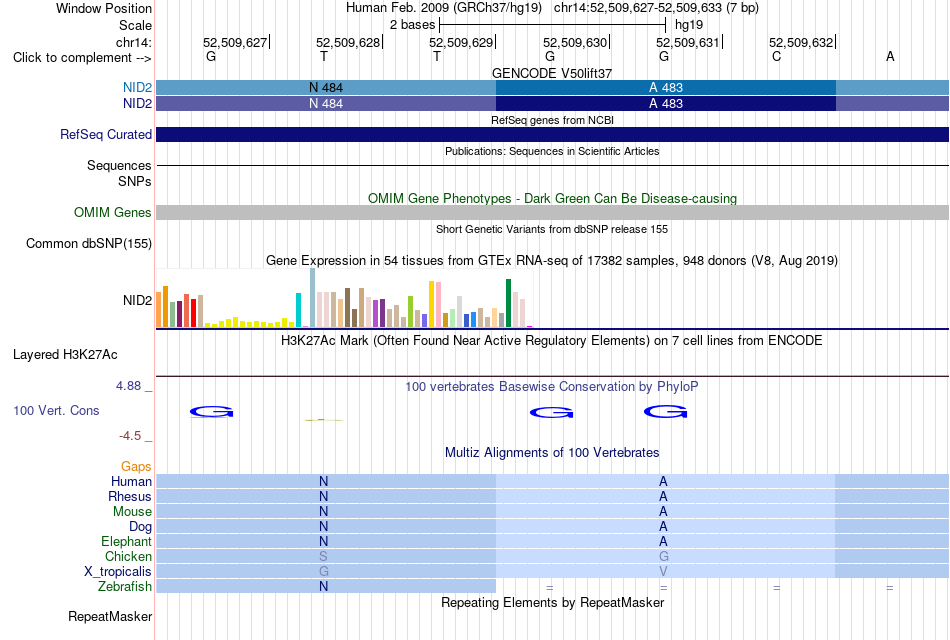
Task: Open 'Publications: Sequences in Scientific Articles' title
Action: point(552,151)
